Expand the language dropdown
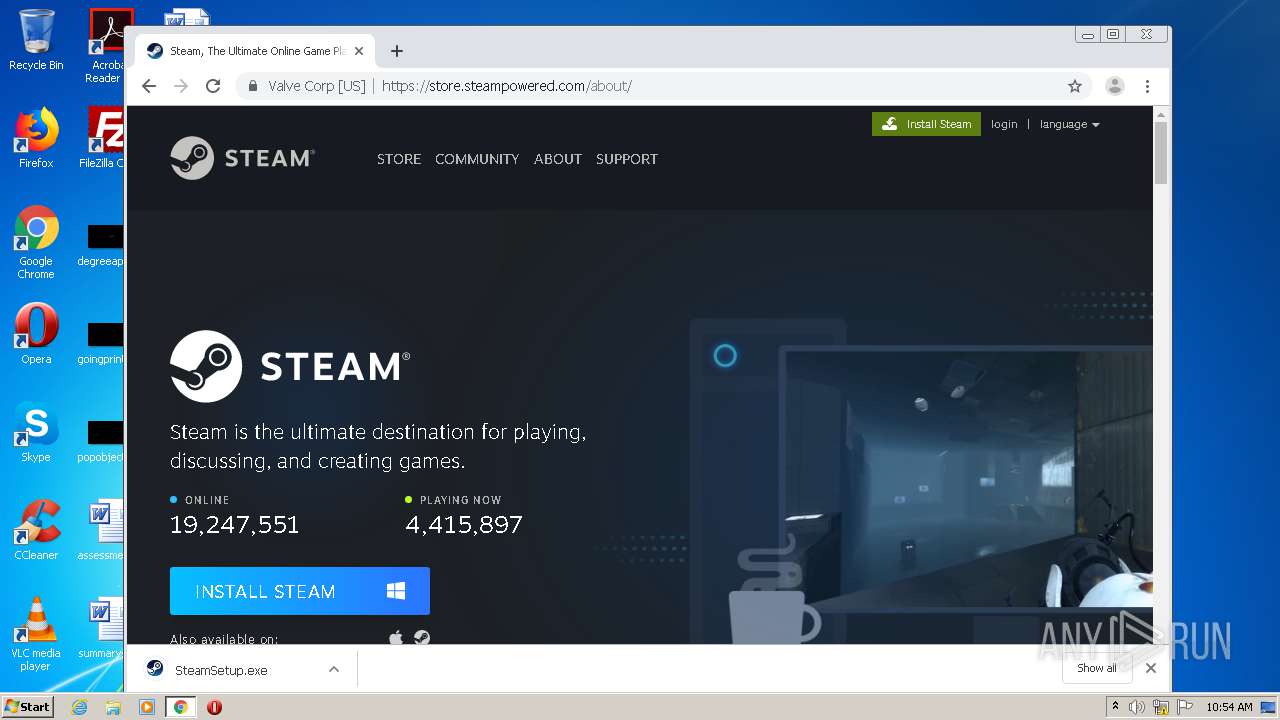Screen dimensions: 1280x720 tap(1069, 124)
